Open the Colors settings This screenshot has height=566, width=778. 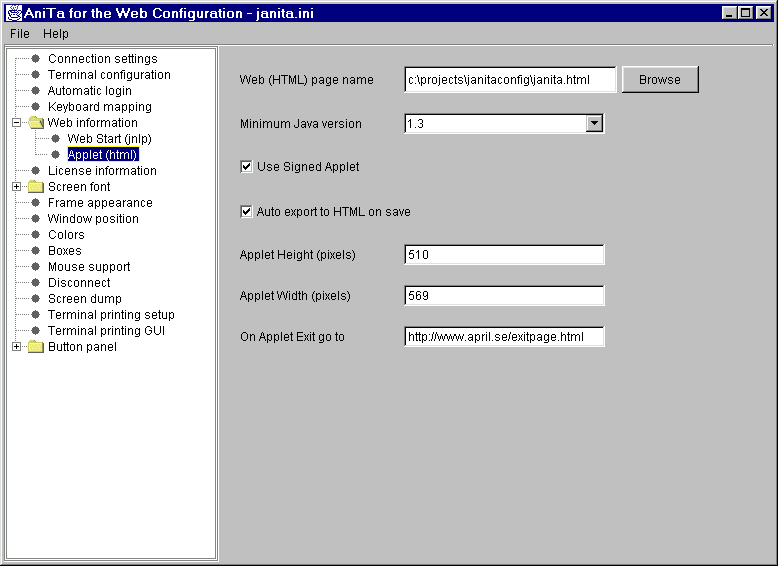point(66,235)
